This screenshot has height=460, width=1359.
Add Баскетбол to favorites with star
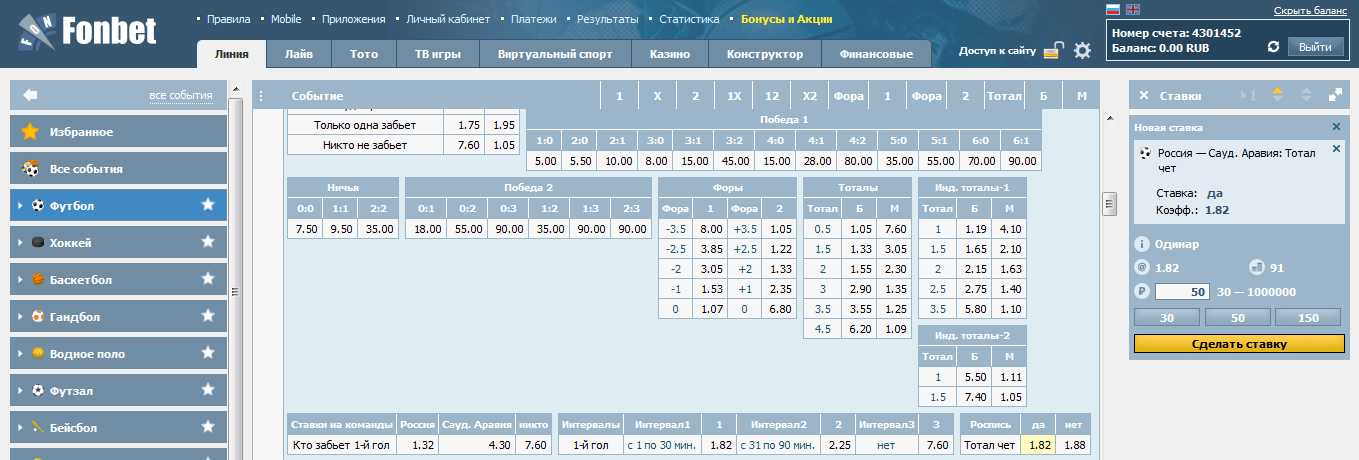pyautogui.click(x=208, y=279)
